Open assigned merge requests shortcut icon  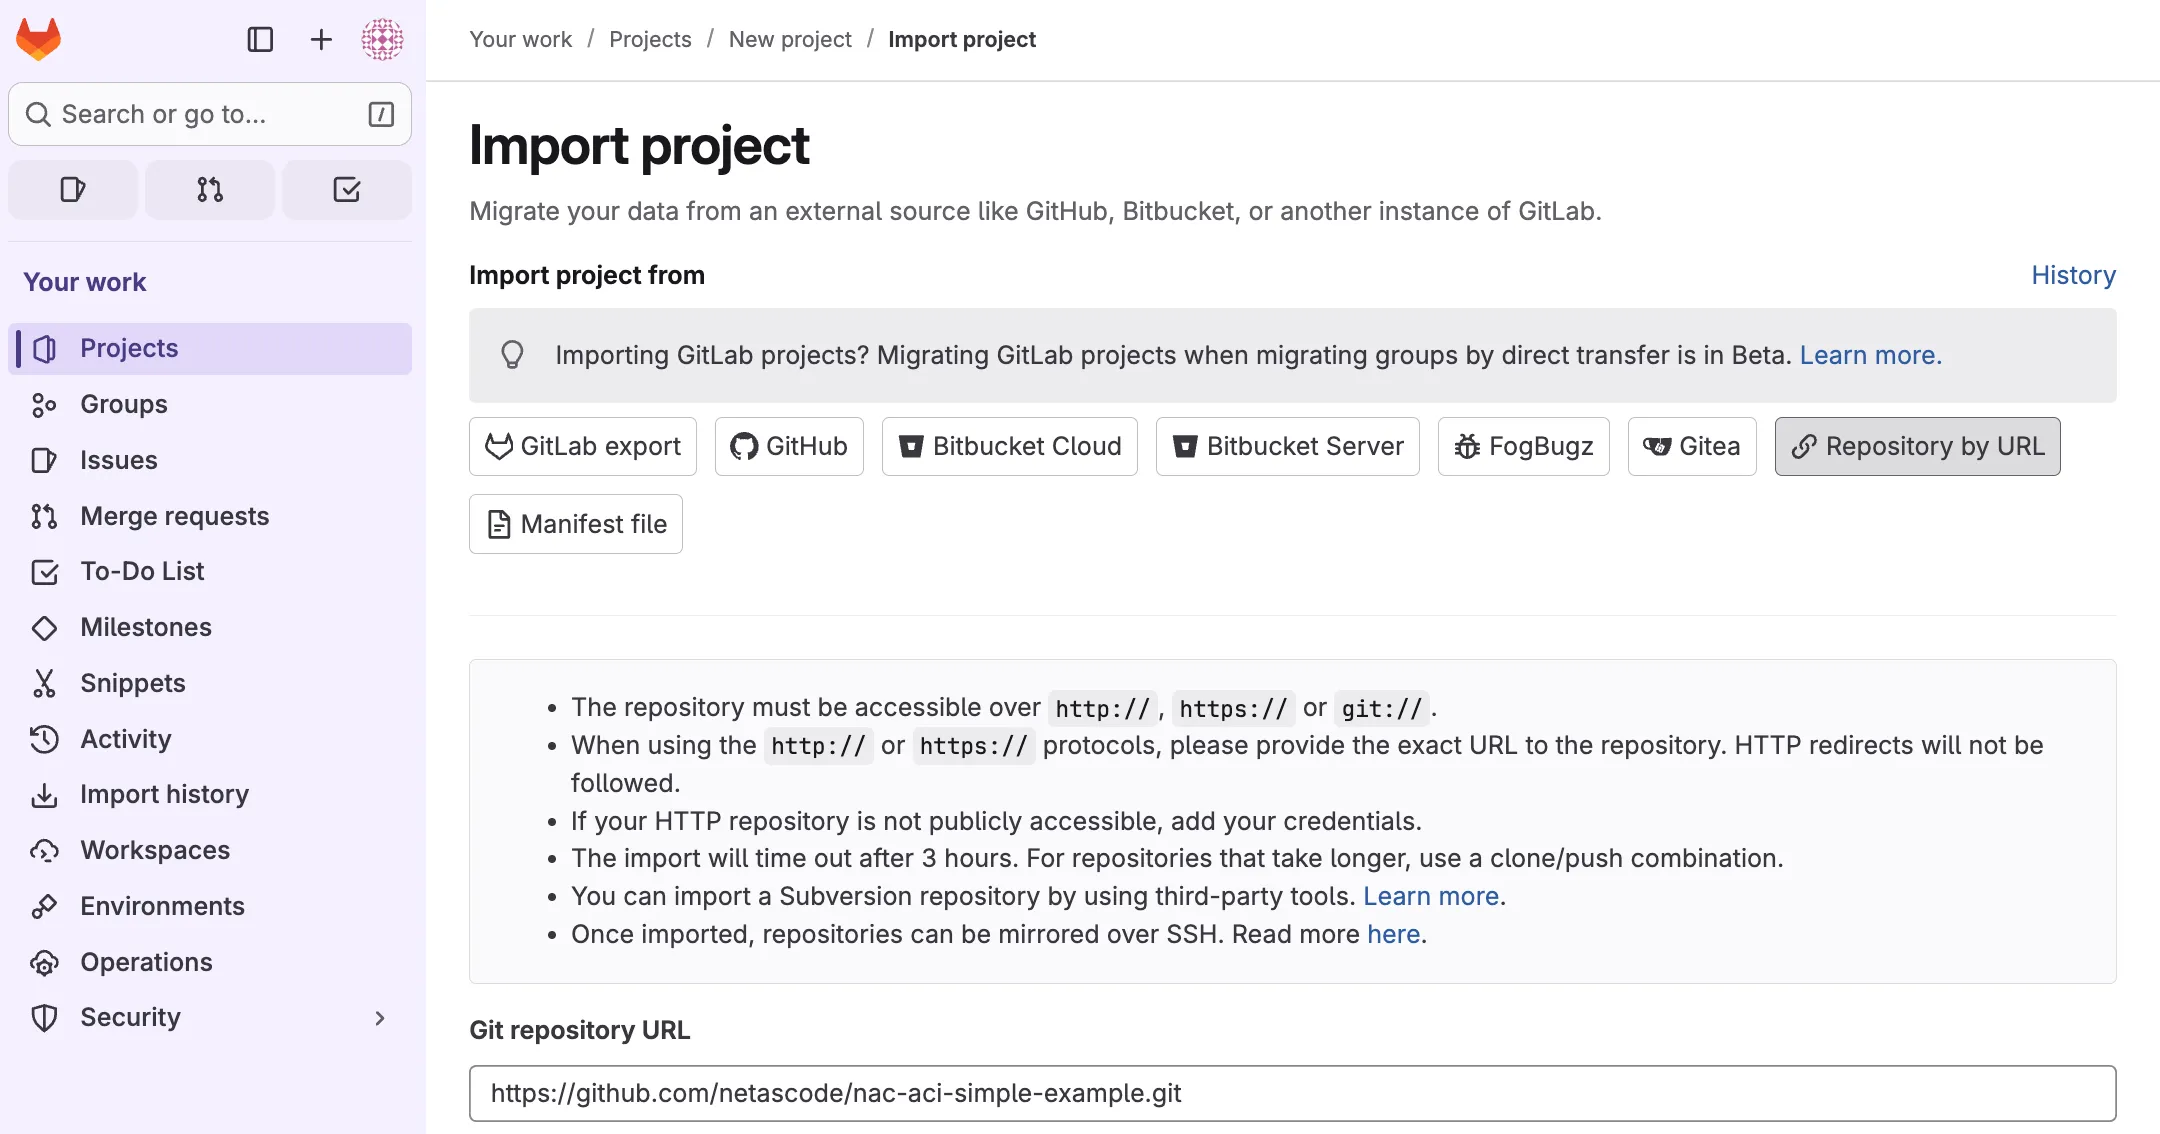(x=210, y=189)
